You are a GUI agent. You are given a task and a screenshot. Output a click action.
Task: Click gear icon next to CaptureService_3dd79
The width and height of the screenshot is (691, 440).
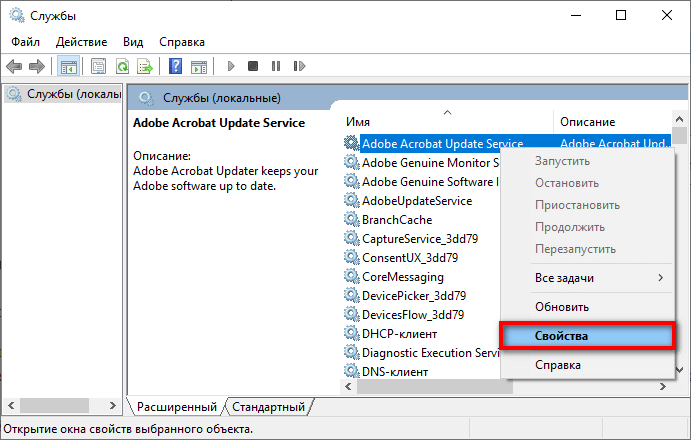tap(351, 238)
